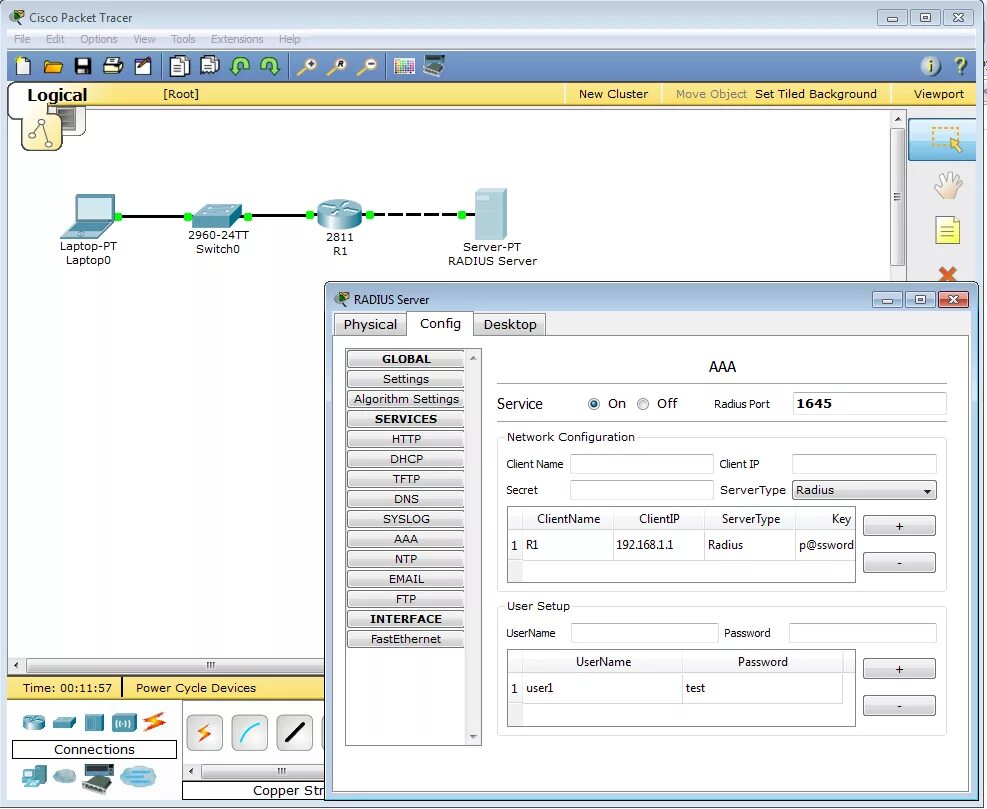987x809 pixels.
Task: Pick the Switches device category
Action: [64, 723]
